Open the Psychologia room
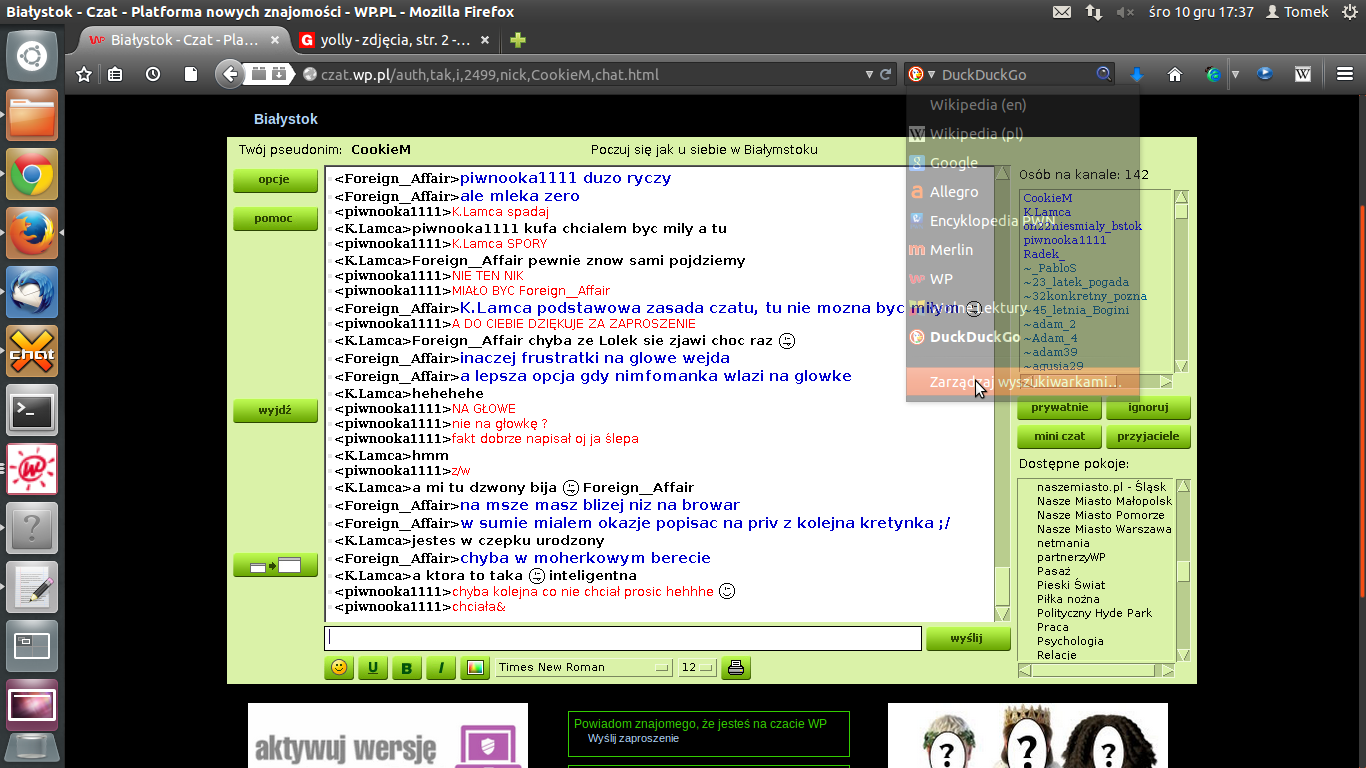 pos(1070,641)
